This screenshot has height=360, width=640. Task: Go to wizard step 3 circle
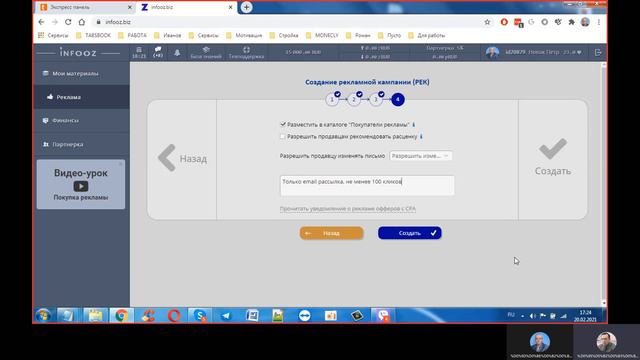pyautogui.click(x=376, y=100)
